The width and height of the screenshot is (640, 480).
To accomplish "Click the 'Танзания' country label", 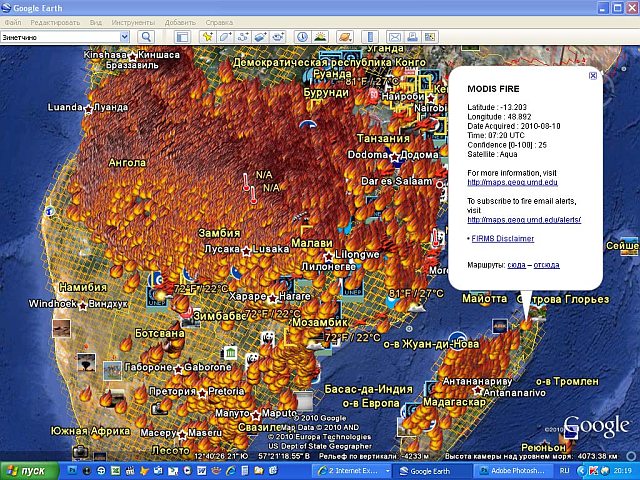I will 383,138.
